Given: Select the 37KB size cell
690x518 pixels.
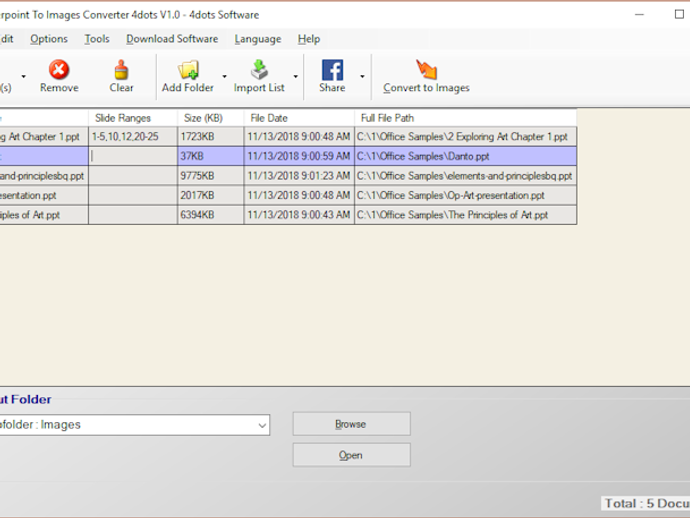Looking at the screenshot, I should click(211, 156).
